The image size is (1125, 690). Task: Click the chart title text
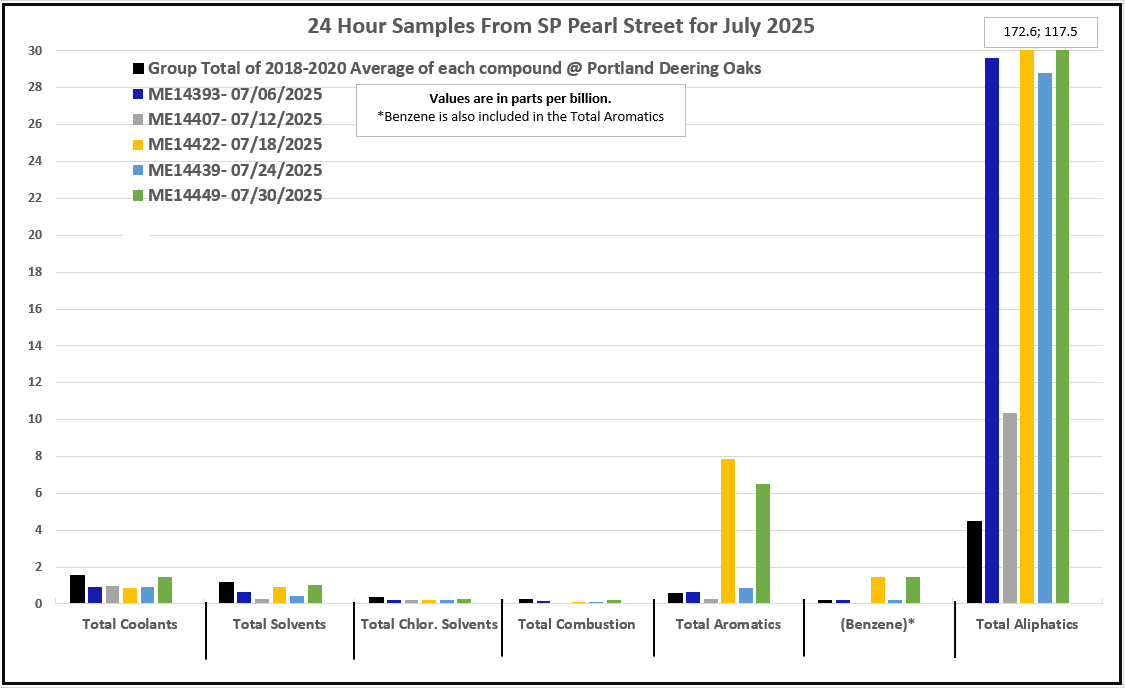tap(561, 27)
